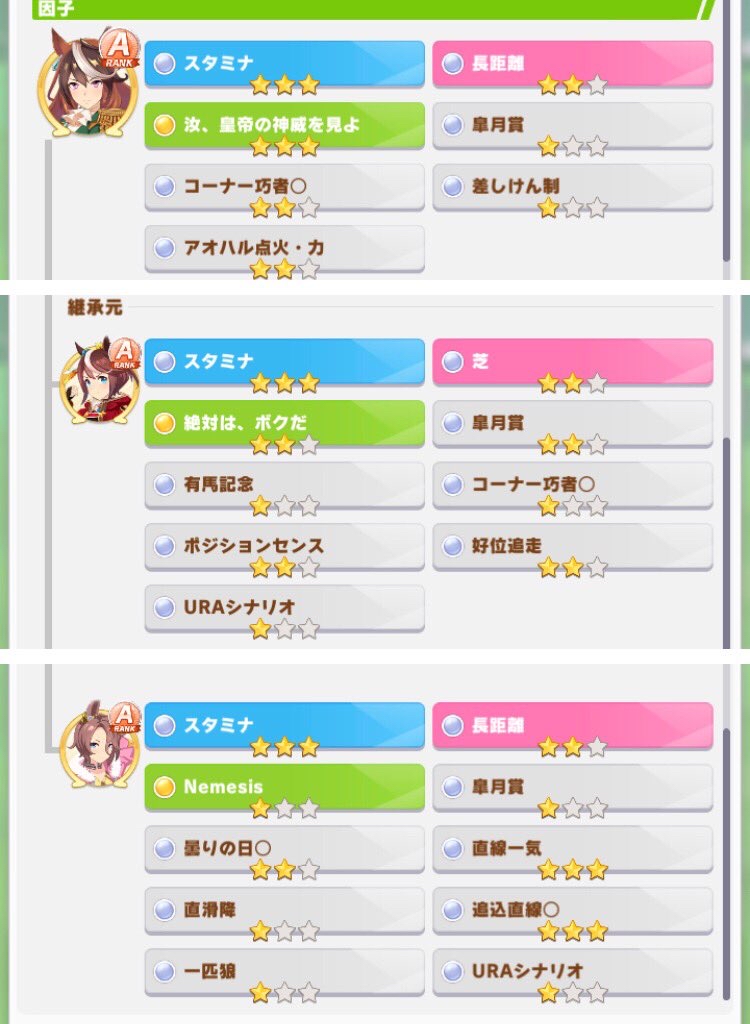
Task: Tap gold orb on 汝、皇帝の神威を見よ factor
Action: click(x=164, y=125)
